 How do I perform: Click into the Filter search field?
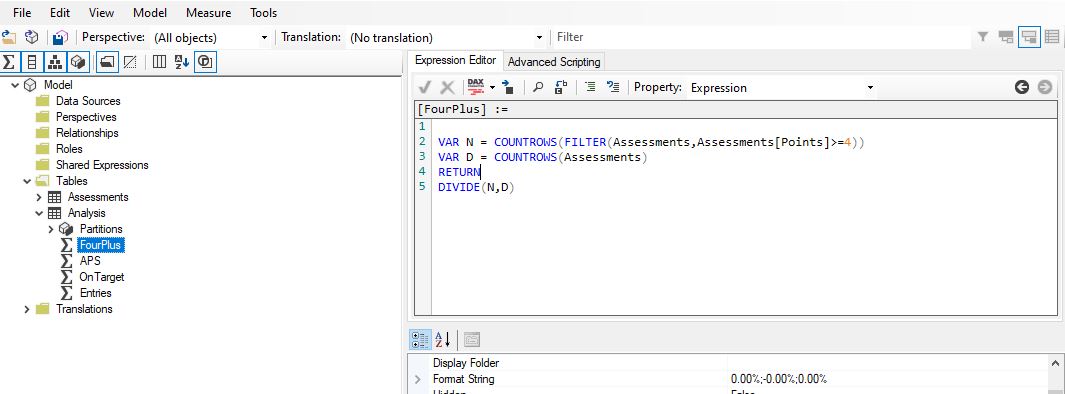pyautogui.click(x=761, y=37)
